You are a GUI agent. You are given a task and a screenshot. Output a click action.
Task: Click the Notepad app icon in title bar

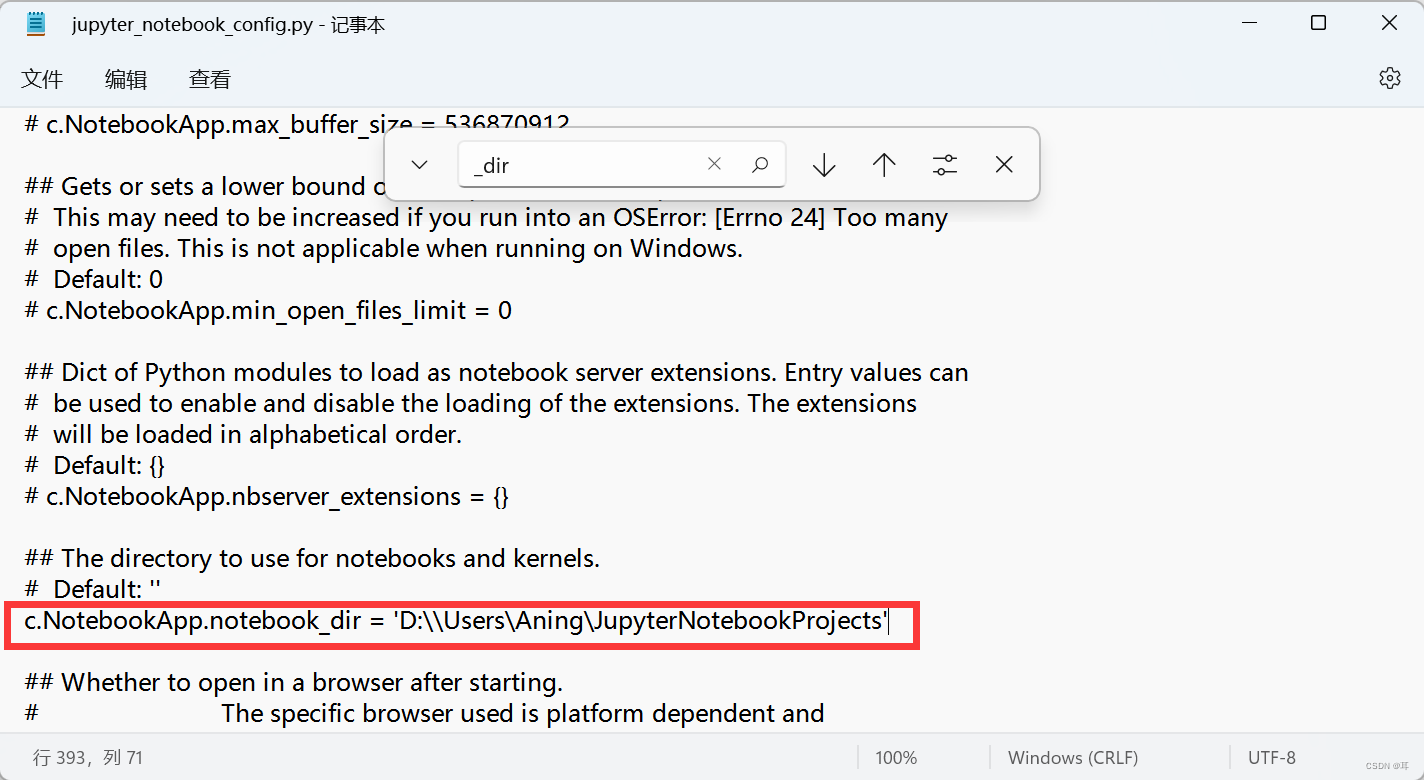(36, 24)
